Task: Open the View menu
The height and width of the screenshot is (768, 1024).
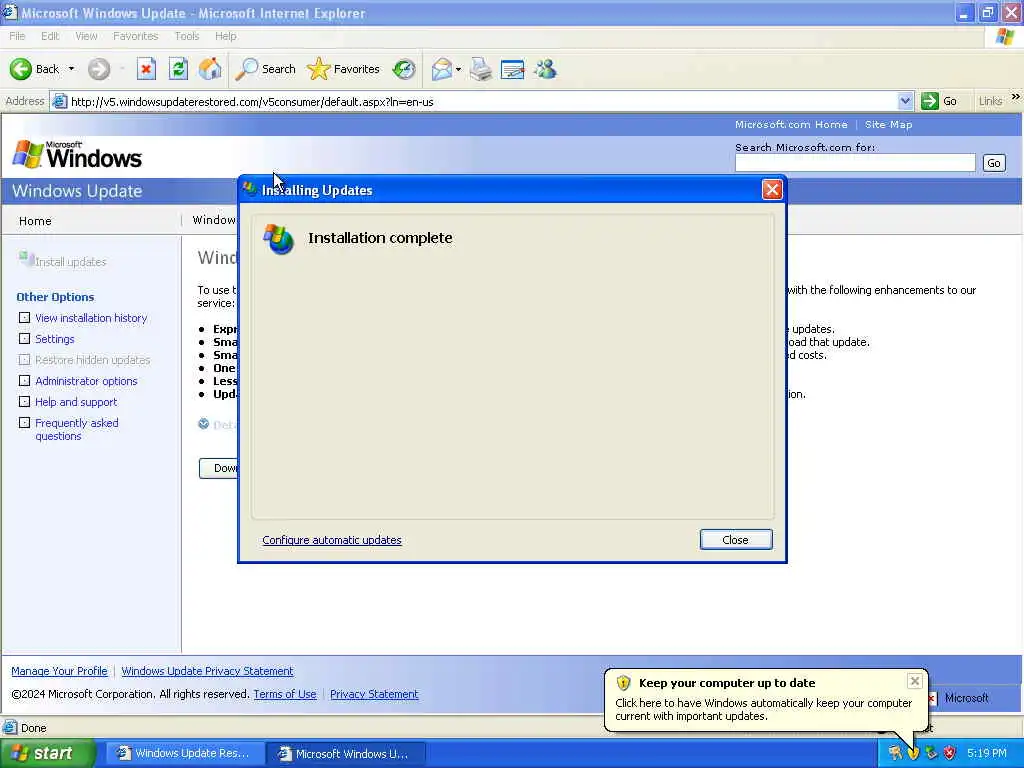Action: click(86, 36)
